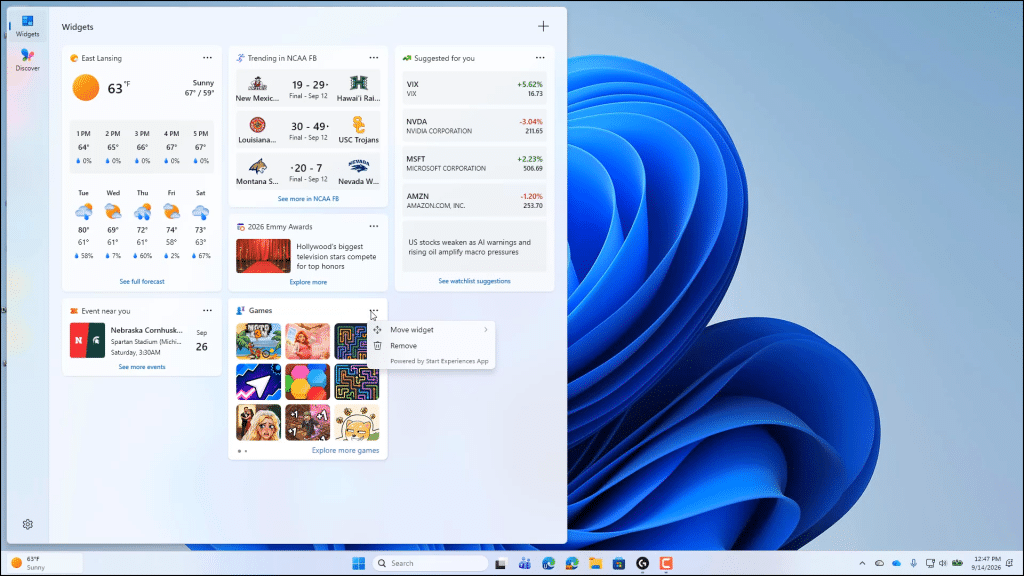1024x576 pixels.
Task: Open 2026 Emmy Awards widget options
Action: point(374,226)
